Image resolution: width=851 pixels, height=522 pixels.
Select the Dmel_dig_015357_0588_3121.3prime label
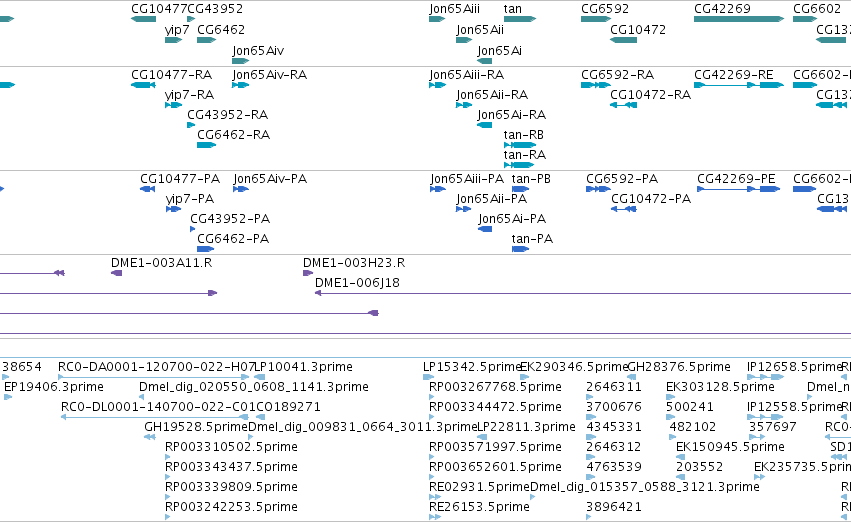tap(644, 487)
